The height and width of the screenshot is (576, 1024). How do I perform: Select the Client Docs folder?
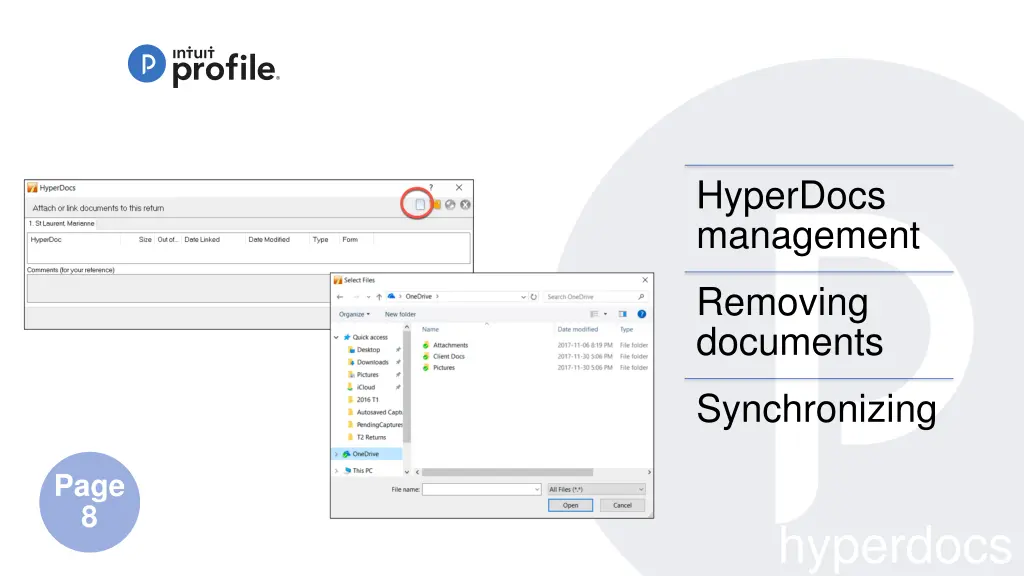point(449,357)
